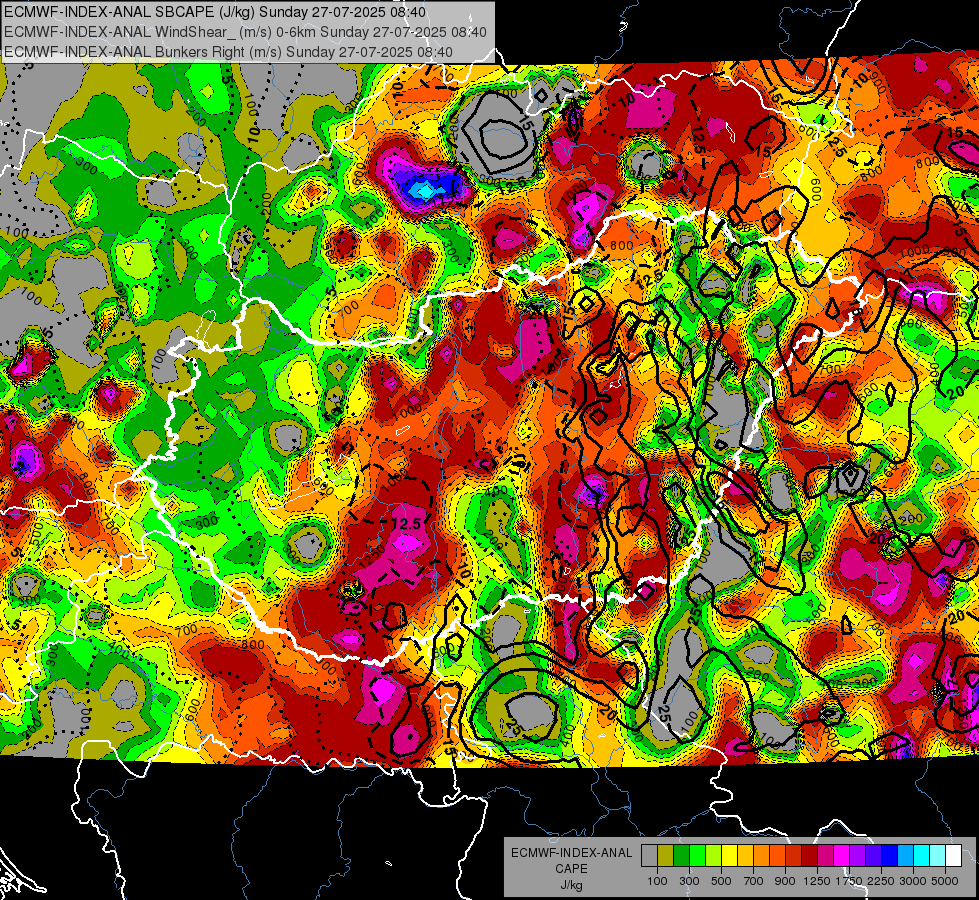Image resolution: width=979 pixels, height=900 pixels.
Task: Click the '100' tick label in the legend
Action: (x=657, y=881)
